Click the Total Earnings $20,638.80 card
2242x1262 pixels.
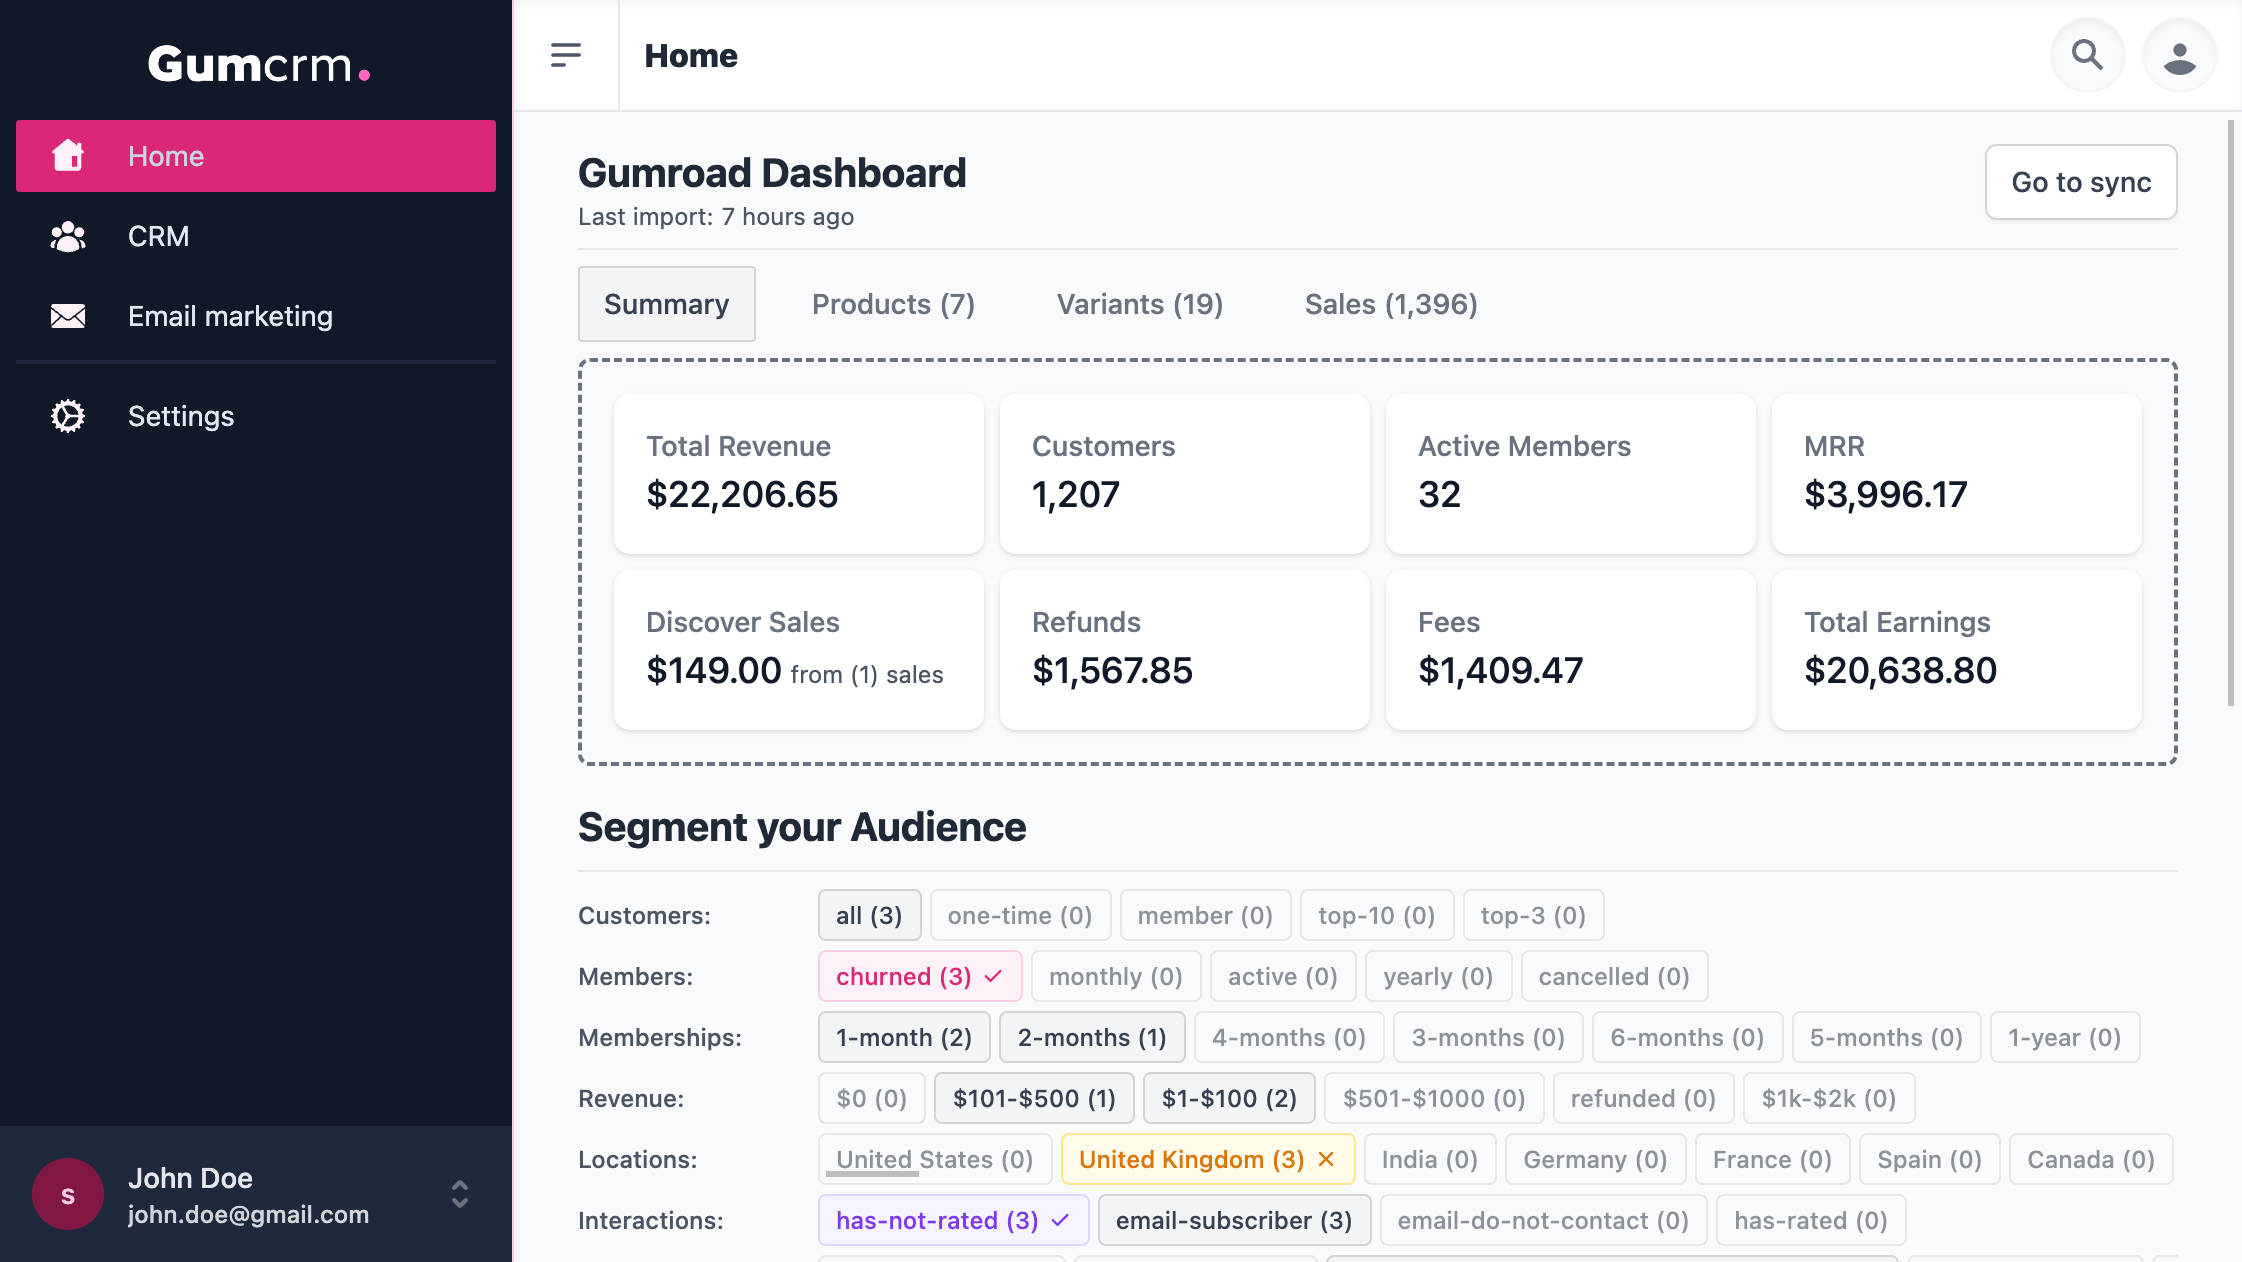tap(1956, 649)
